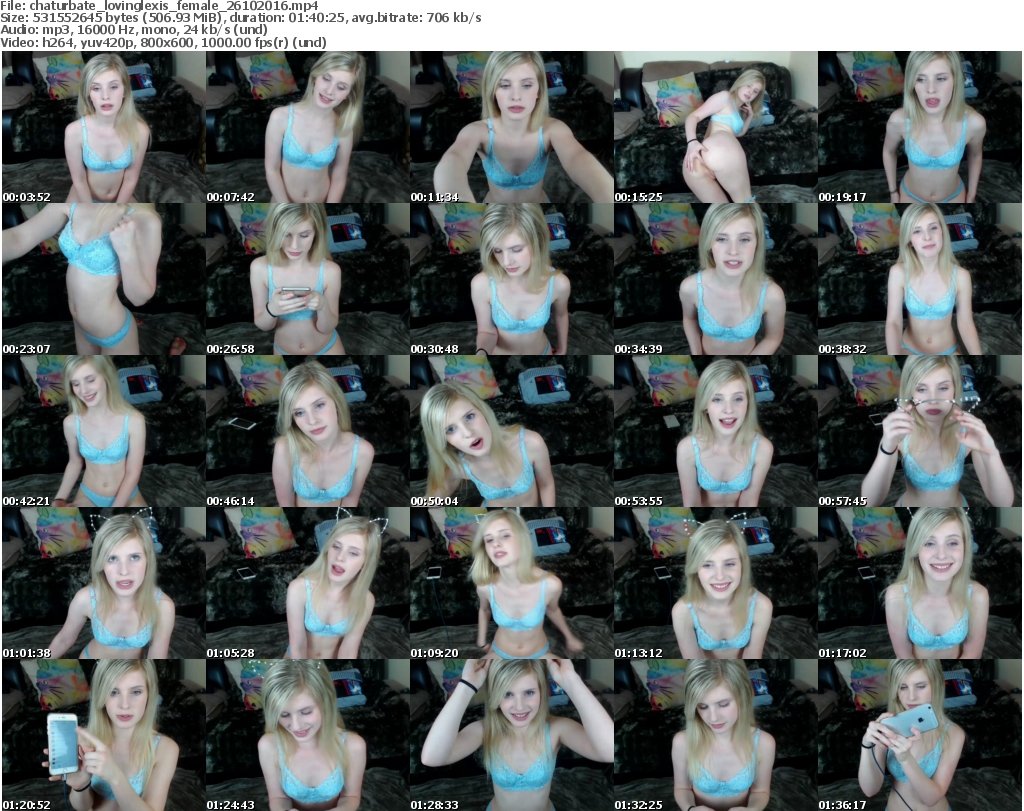
Task: Open the thumbnail stamped 00:23:07
Action: click(104, 279)
